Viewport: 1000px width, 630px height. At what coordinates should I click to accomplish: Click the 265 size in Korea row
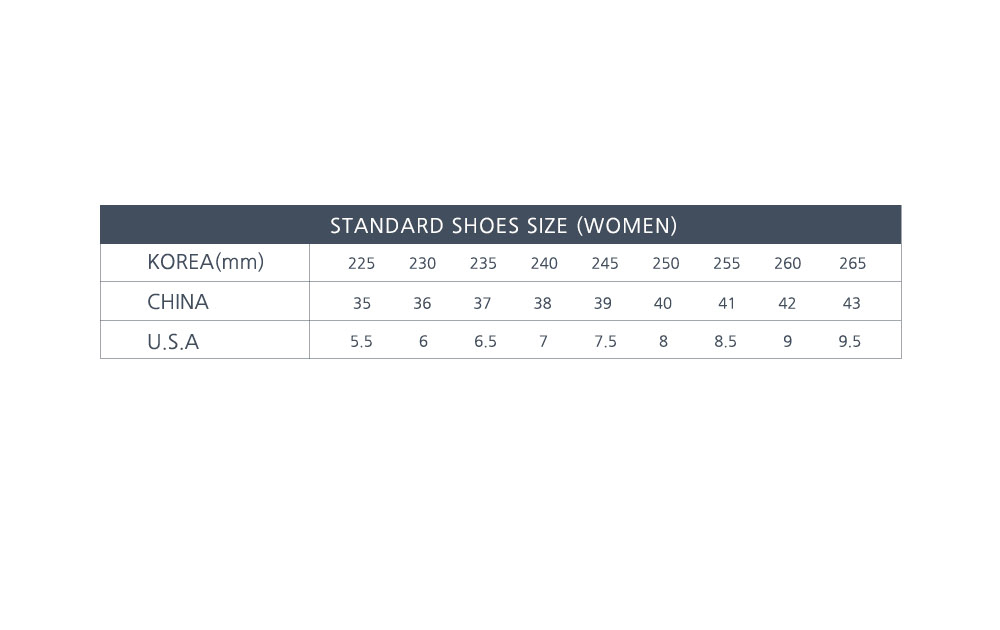[852, 264]
